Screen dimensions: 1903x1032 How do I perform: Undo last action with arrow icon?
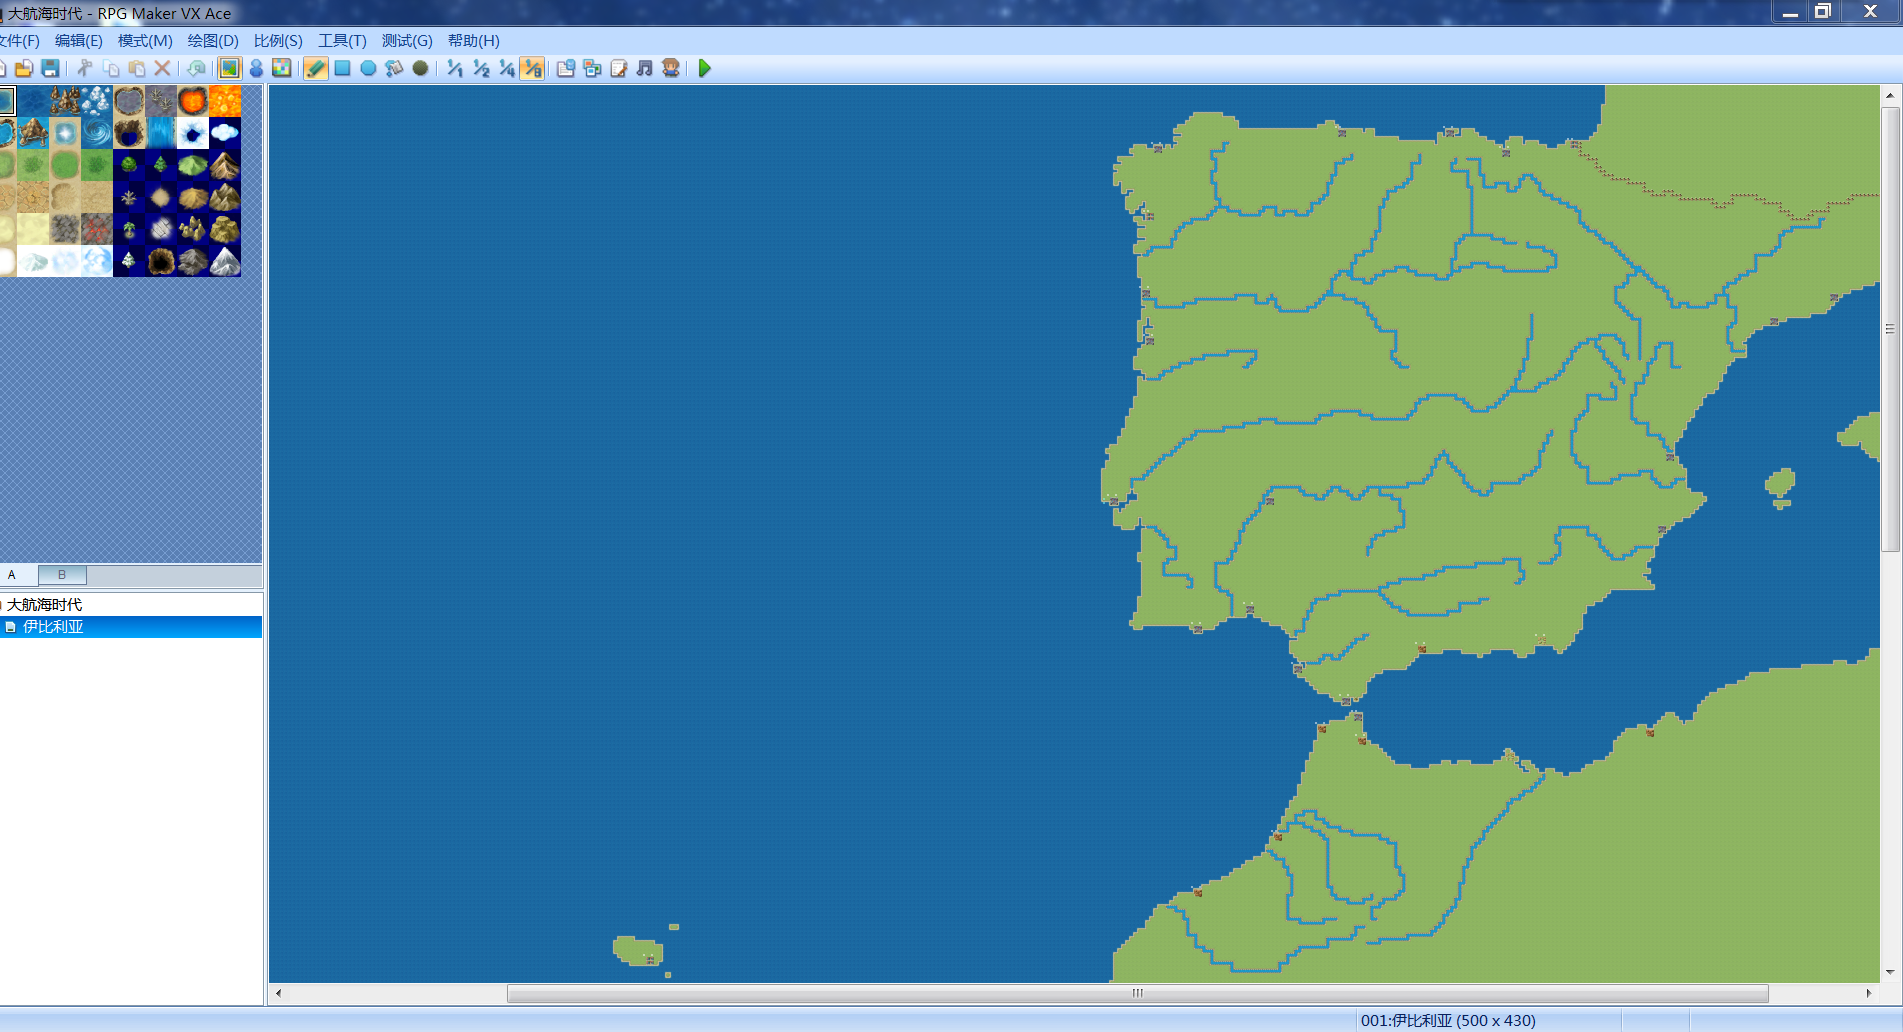196,68
